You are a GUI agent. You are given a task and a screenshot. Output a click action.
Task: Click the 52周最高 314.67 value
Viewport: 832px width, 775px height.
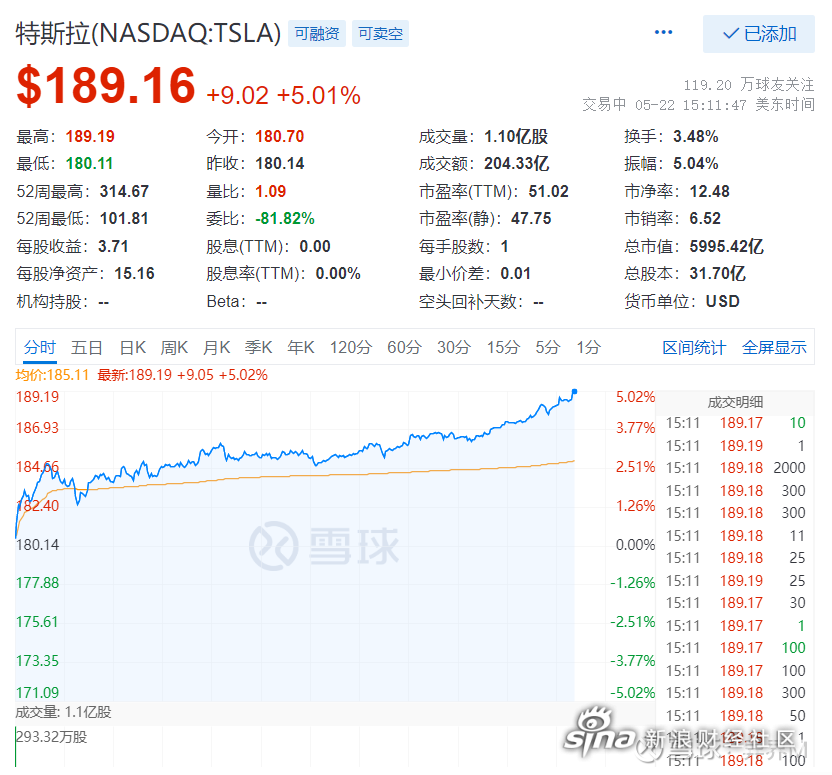click(124, 191)
